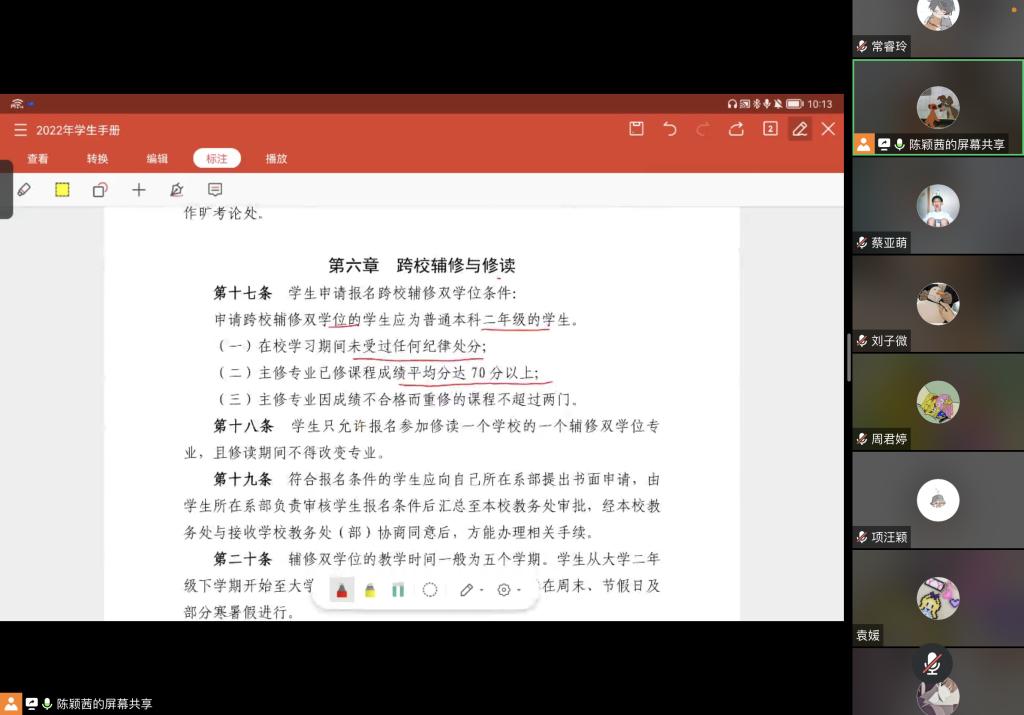
Task: Expand the pen settings gear dropdown
Action: (519, 590)
